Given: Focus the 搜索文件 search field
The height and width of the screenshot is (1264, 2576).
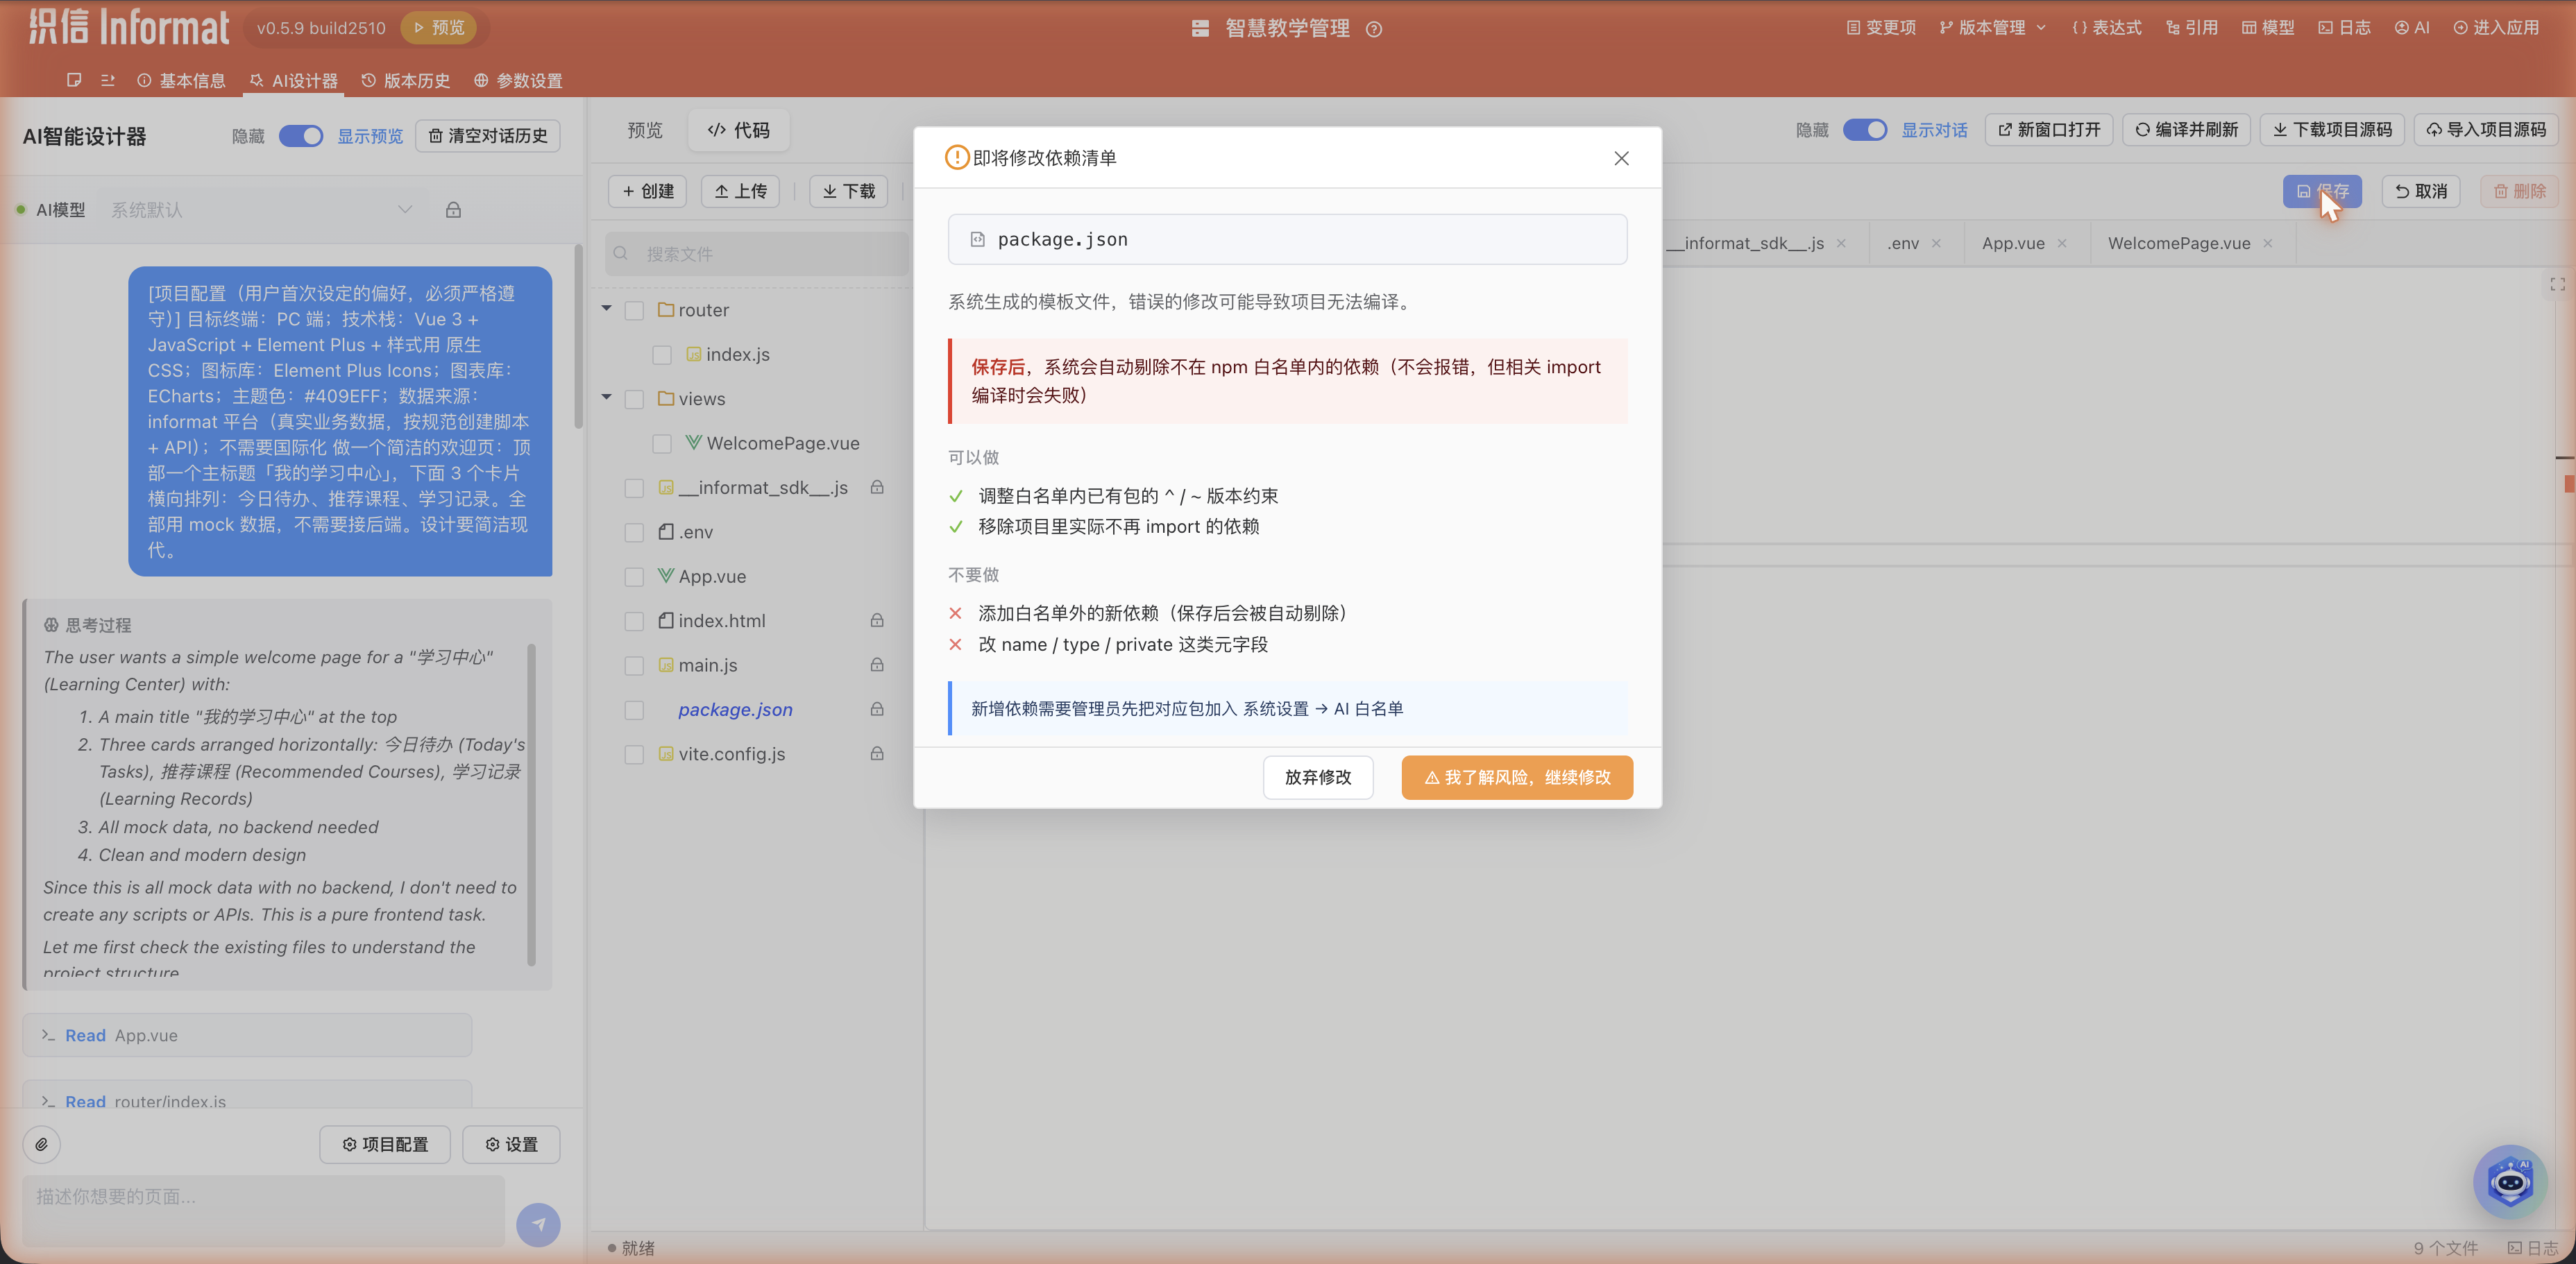Looking at the screenshot, I should [756, 254].
